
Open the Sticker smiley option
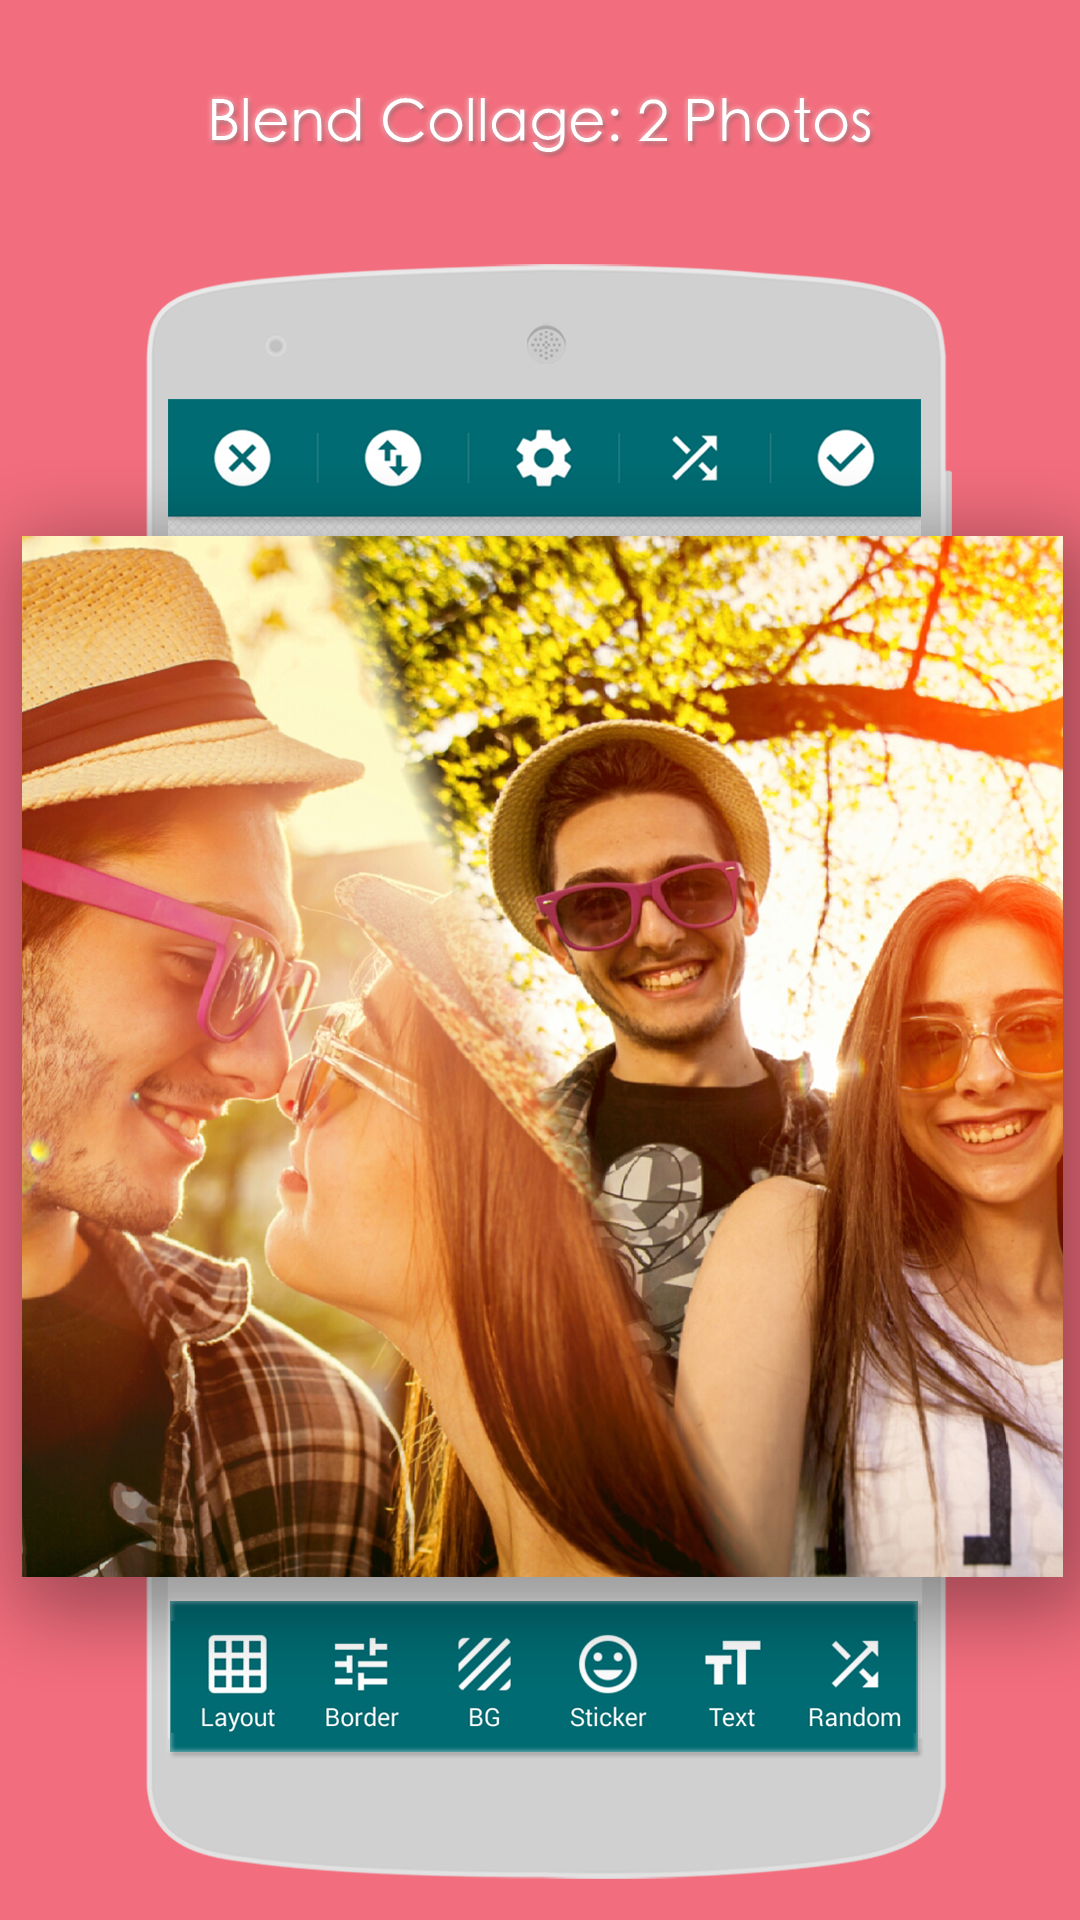click(x=608, y=1682)
